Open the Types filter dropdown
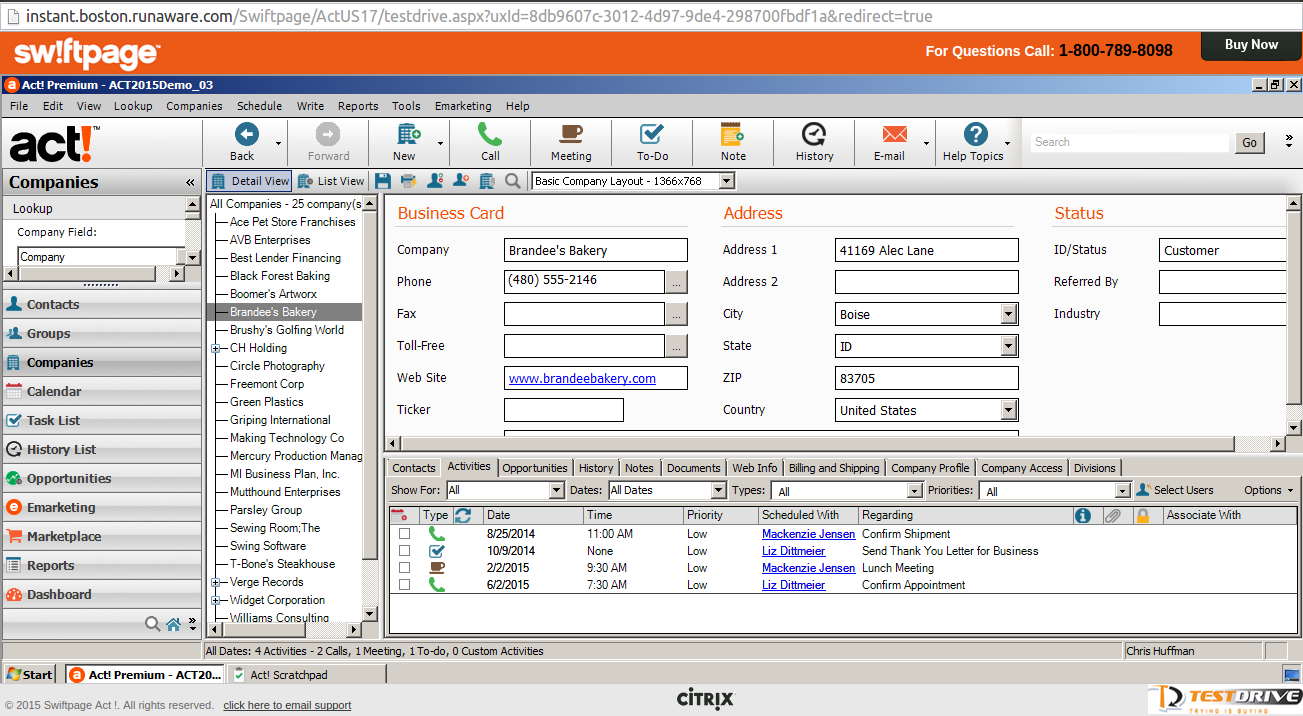Viewport: 1303px width, 716px height. click(x=914, y=490)
